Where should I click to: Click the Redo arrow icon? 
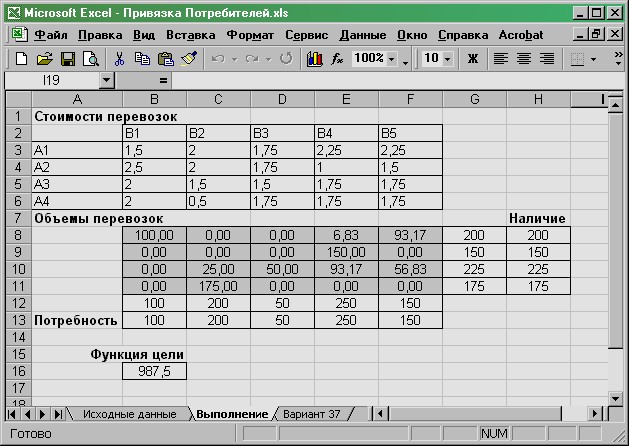pyautogui.click(x=252, y=59)
